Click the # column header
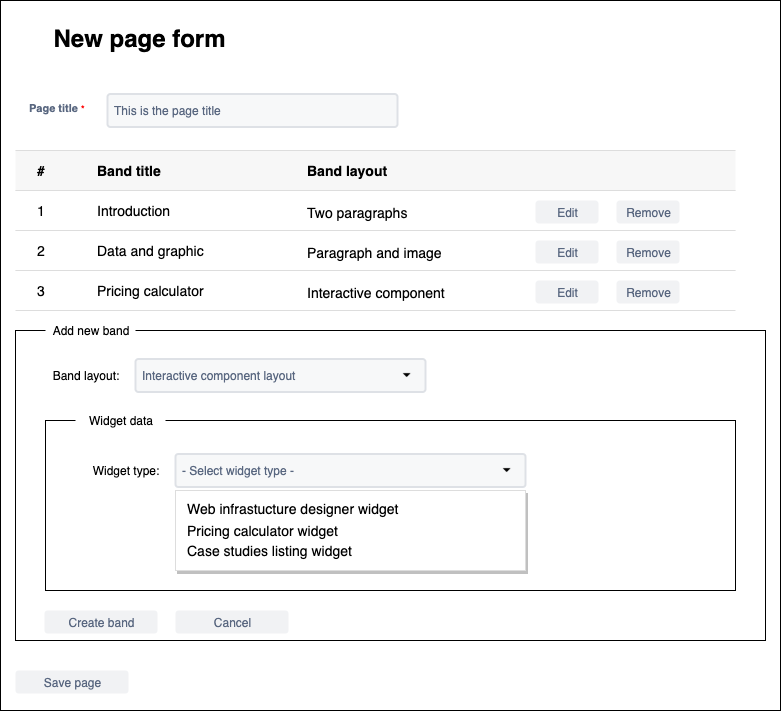 point(41,171)
